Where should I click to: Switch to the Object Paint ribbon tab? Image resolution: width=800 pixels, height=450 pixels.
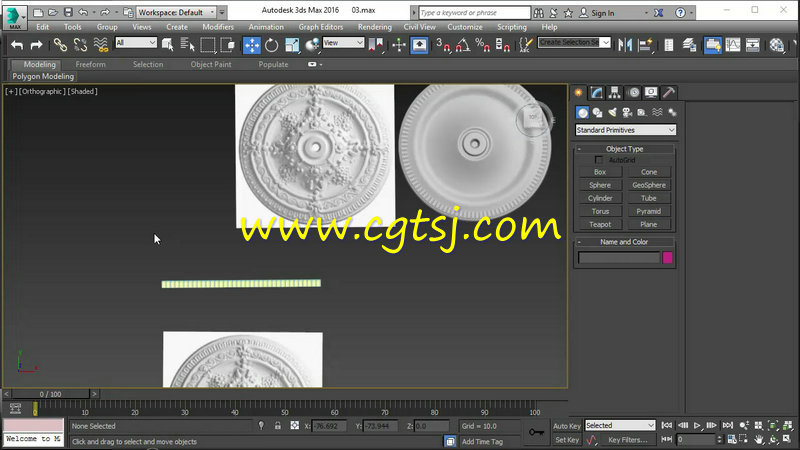click(x=211, y=64)
